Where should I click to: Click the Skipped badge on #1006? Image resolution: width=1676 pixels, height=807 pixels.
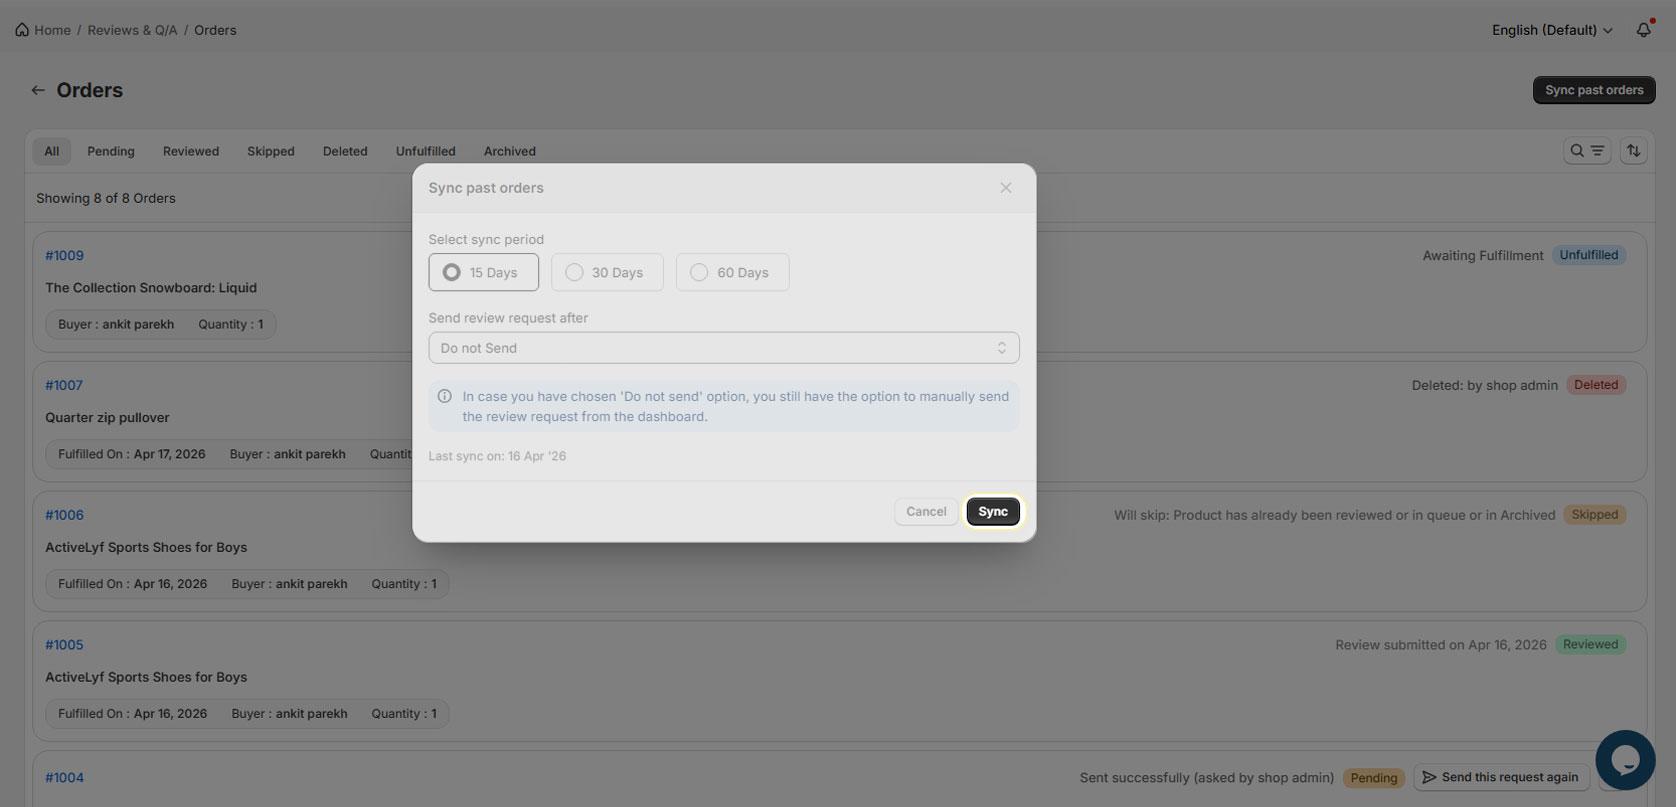[x=1595, y=515]
